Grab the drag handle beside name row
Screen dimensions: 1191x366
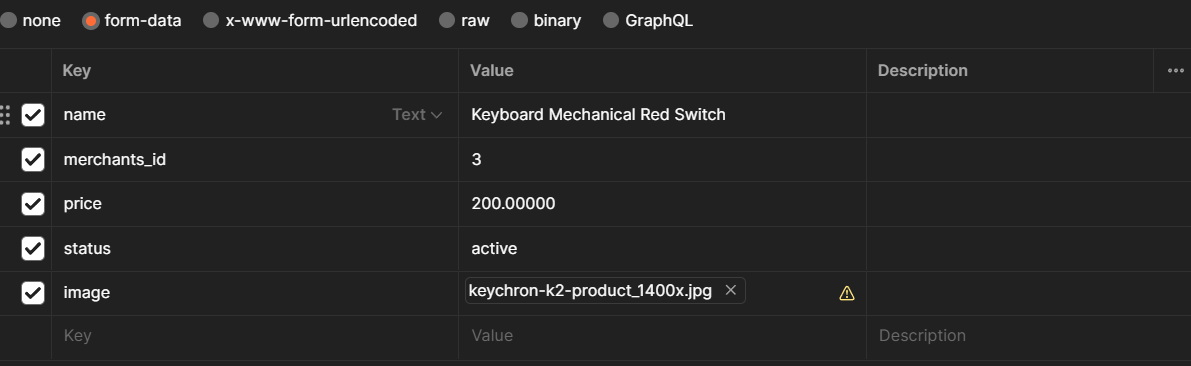click(x=5, y=115)
